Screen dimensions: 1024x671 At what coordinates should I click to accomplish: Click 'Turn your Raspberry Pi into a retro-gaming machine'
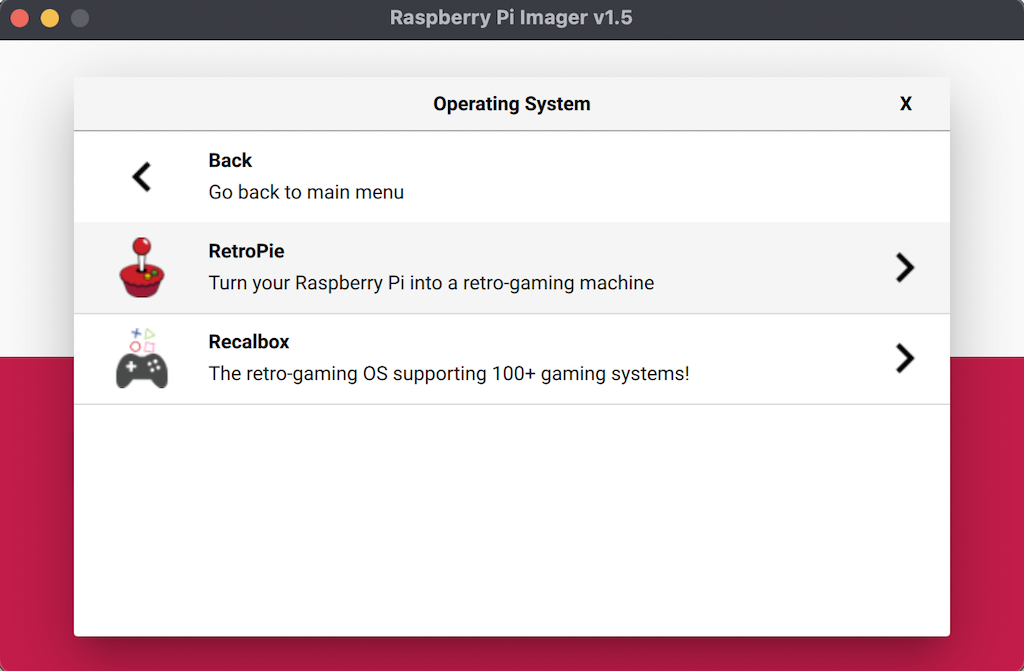point(431,283)
